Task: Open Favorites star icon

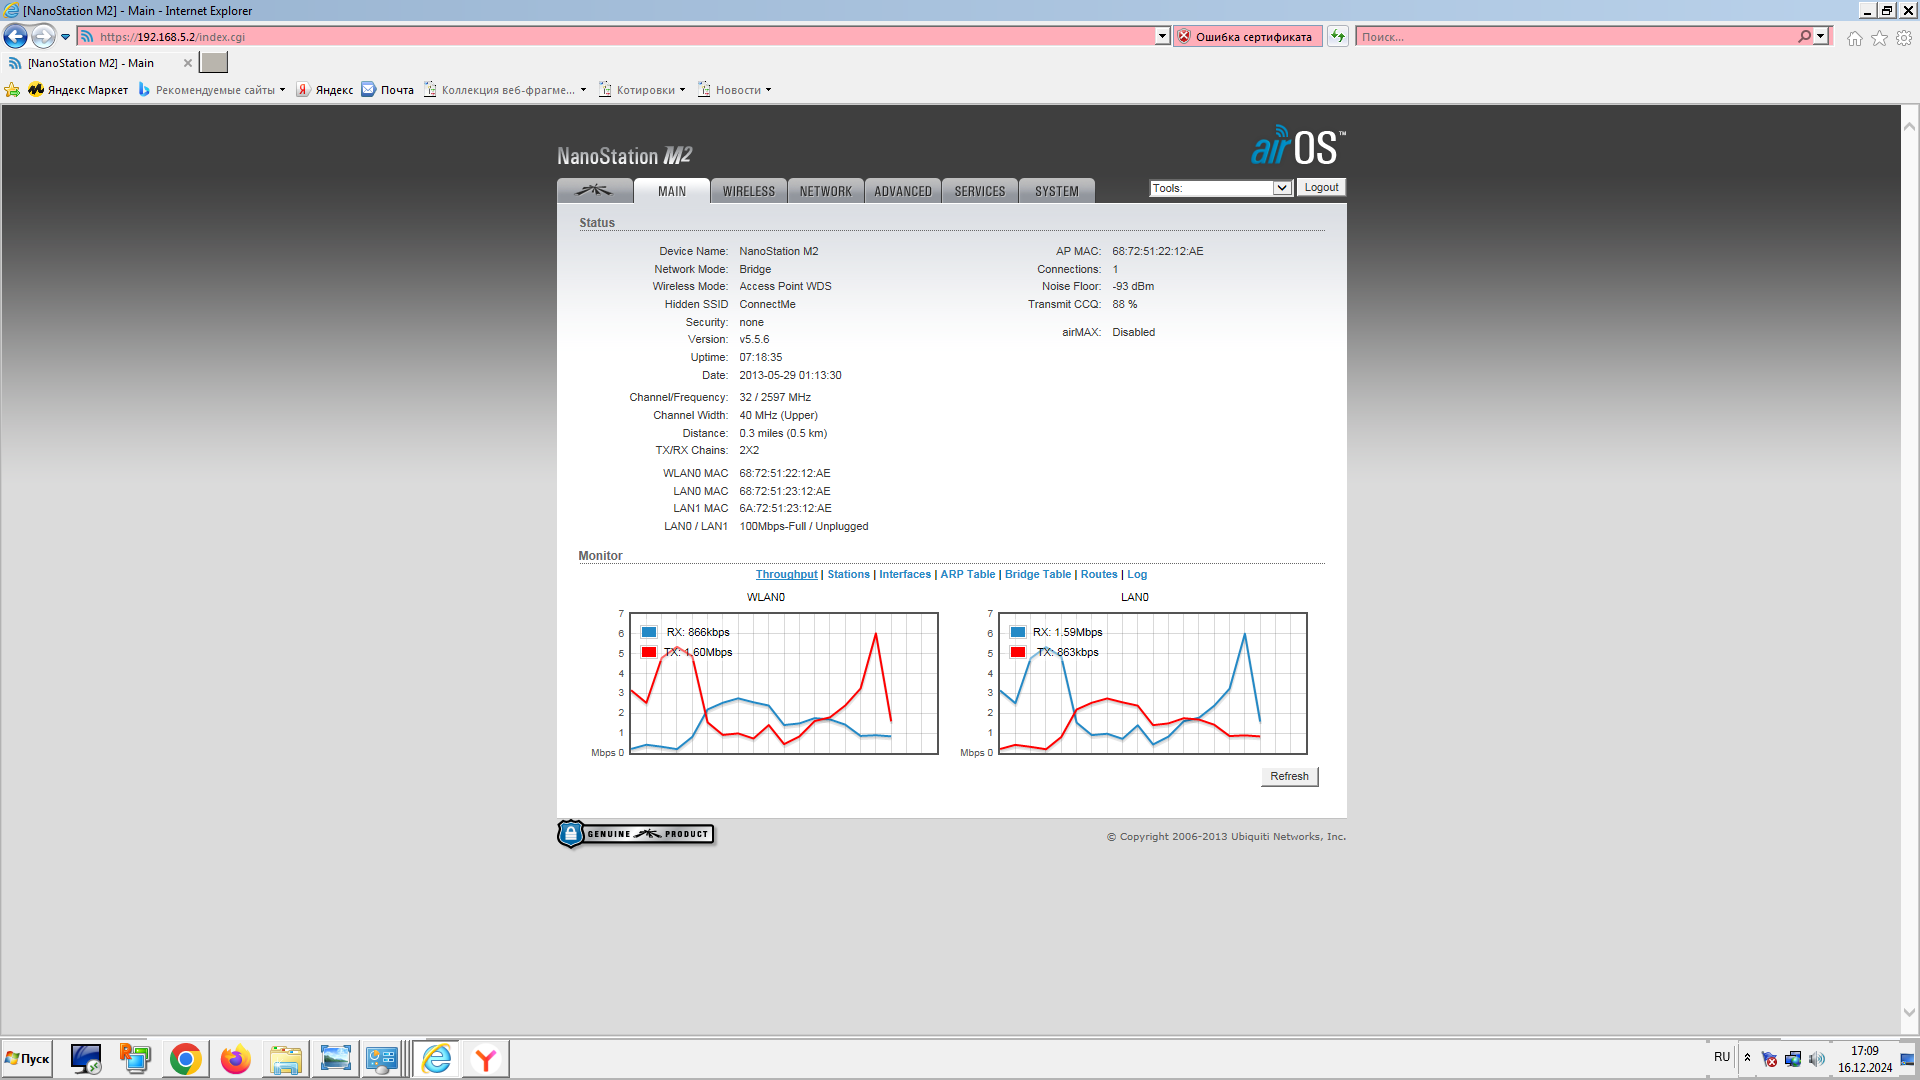Action: pos(1880,38)
